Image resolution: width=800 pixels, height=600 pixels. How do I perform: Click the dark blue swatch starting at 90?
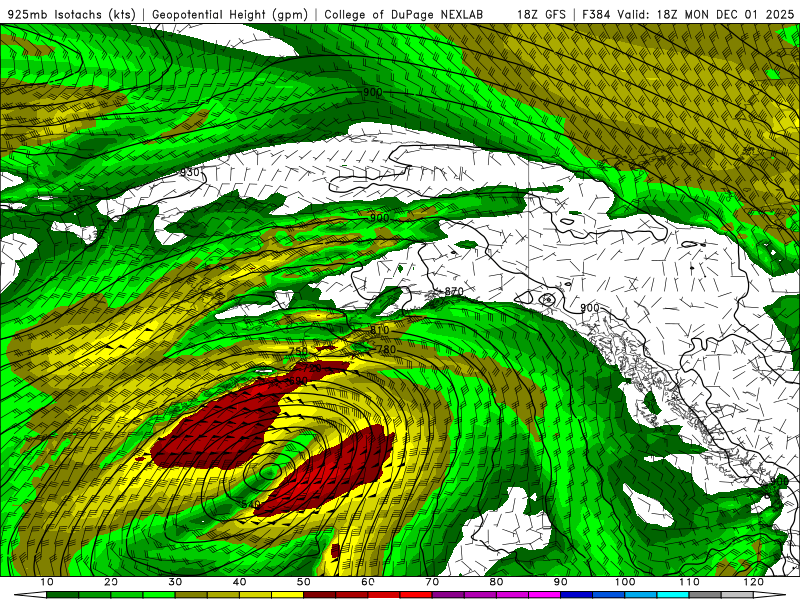577,595
